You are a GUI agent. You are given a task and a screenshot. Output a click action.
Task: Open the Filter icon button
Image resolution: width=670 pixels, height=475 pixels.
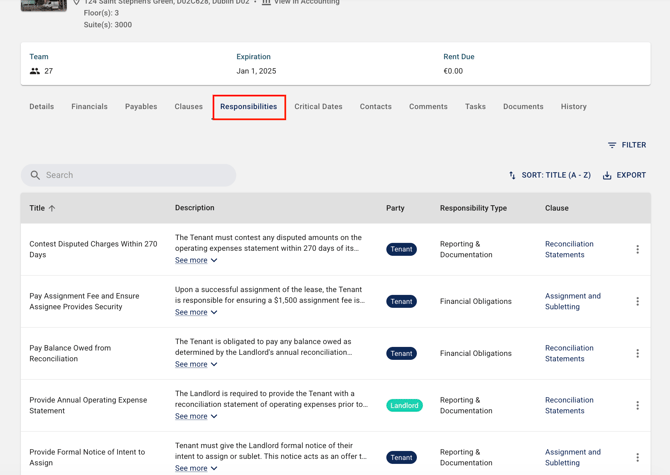pyautogui.click(x=612, y=145)
